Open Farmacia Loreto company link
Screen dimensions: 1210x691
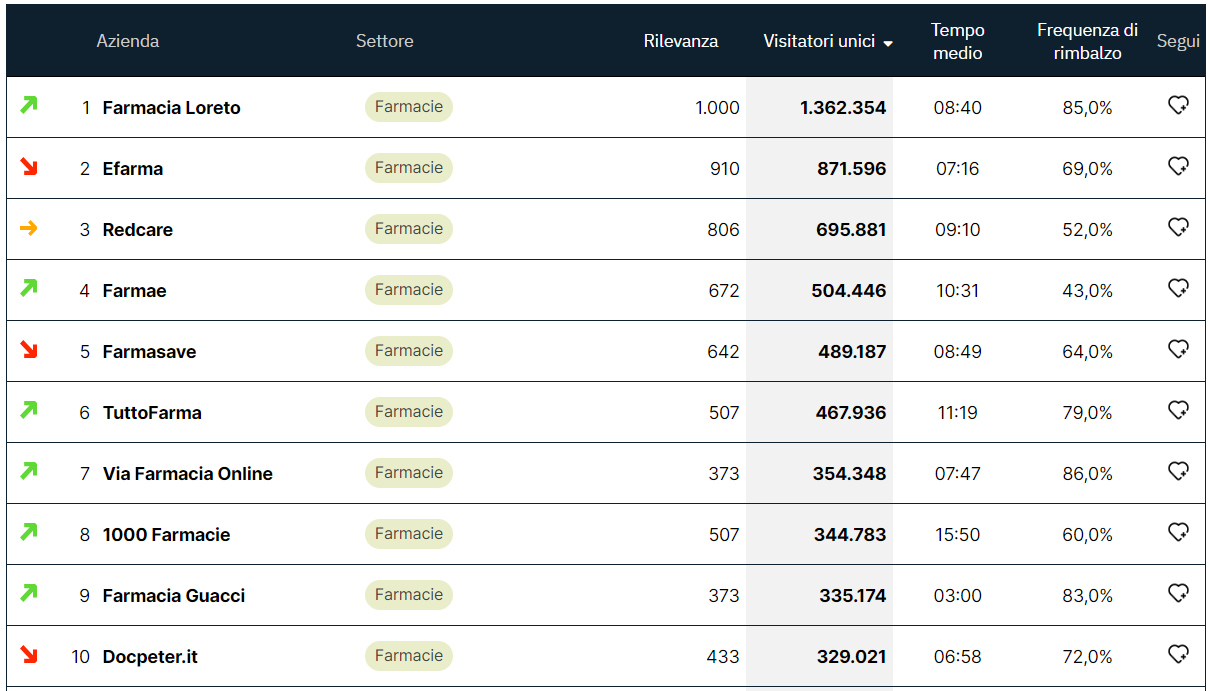172,108
